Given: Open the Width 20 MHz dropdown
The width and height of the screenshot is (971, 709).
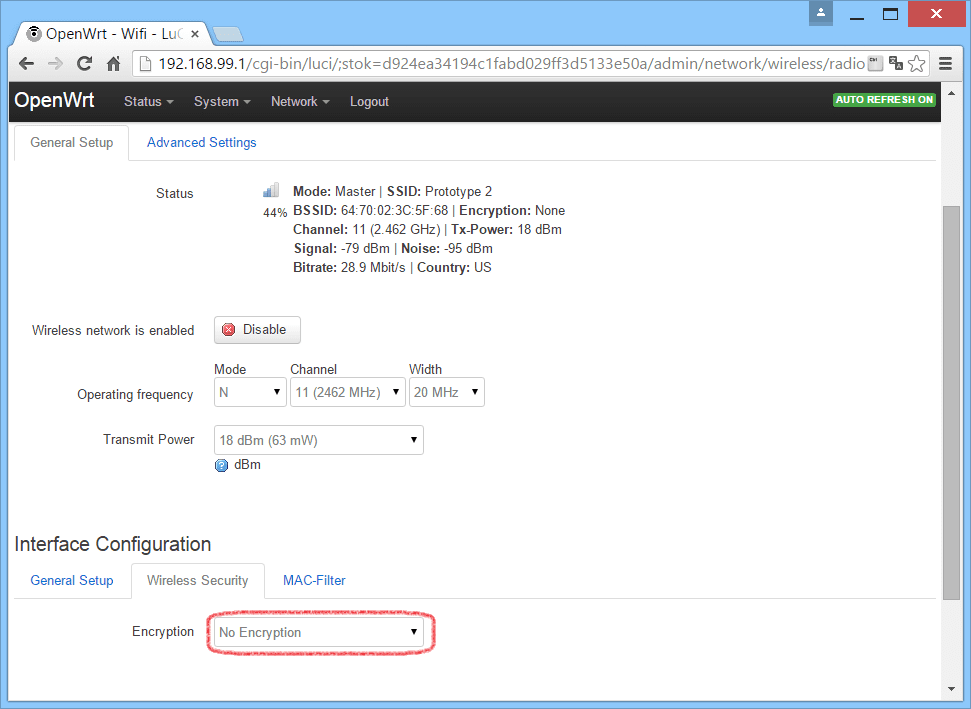Looking at the screenshot, I should click(447, 393).
